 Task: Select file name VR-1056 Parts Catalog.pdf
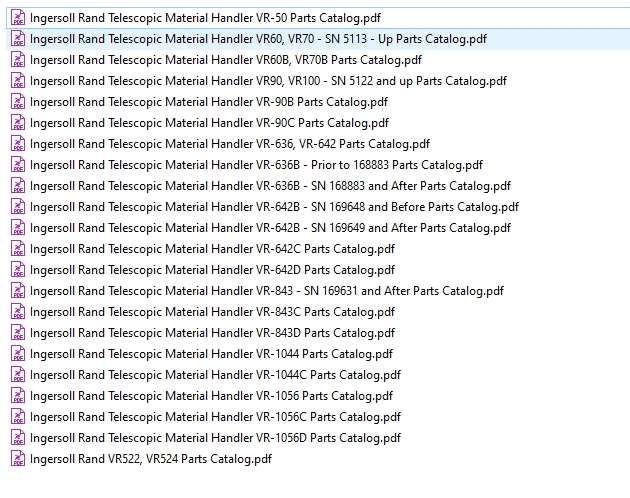click(211, 396)
